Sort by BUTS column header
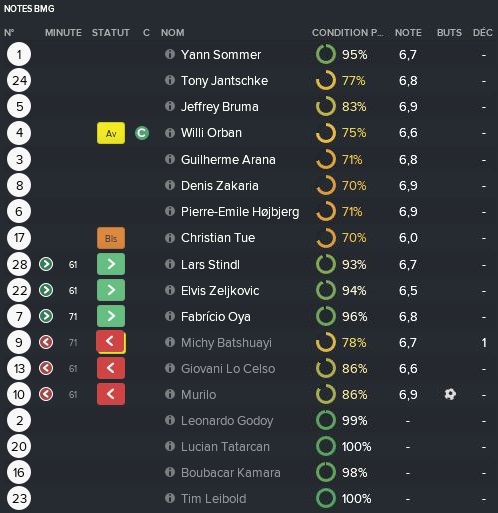The image size is (498, 513). coord(449,33)
